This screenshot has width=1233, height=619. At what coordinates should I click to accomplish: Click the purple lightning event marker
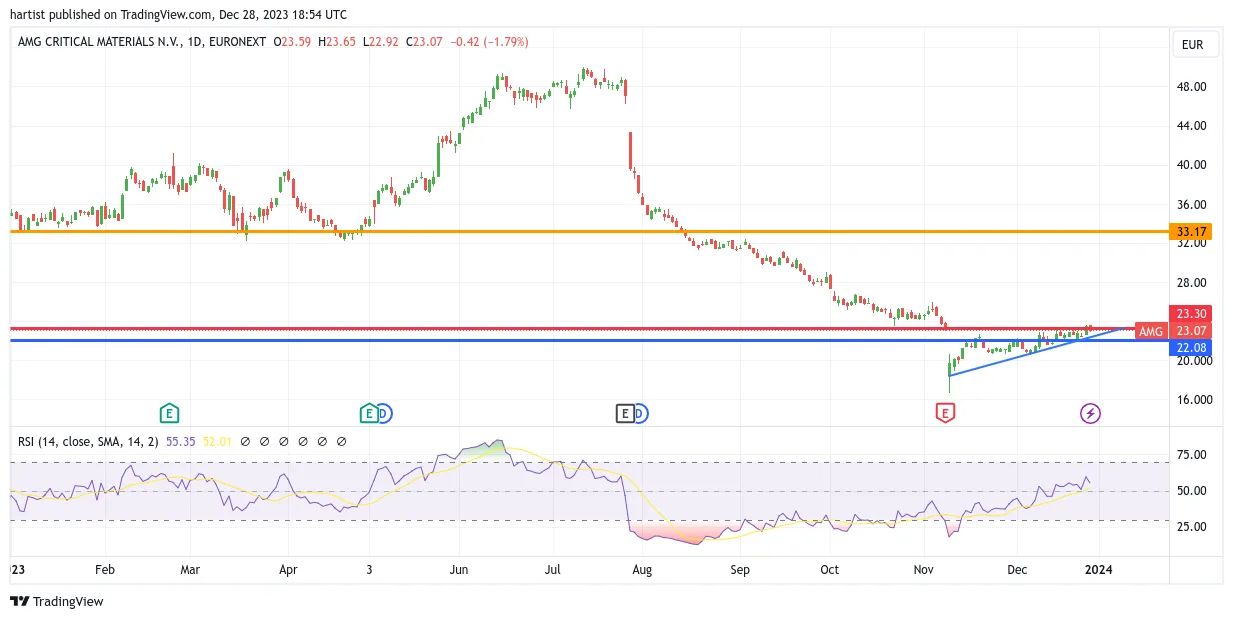pos(1090,413)
